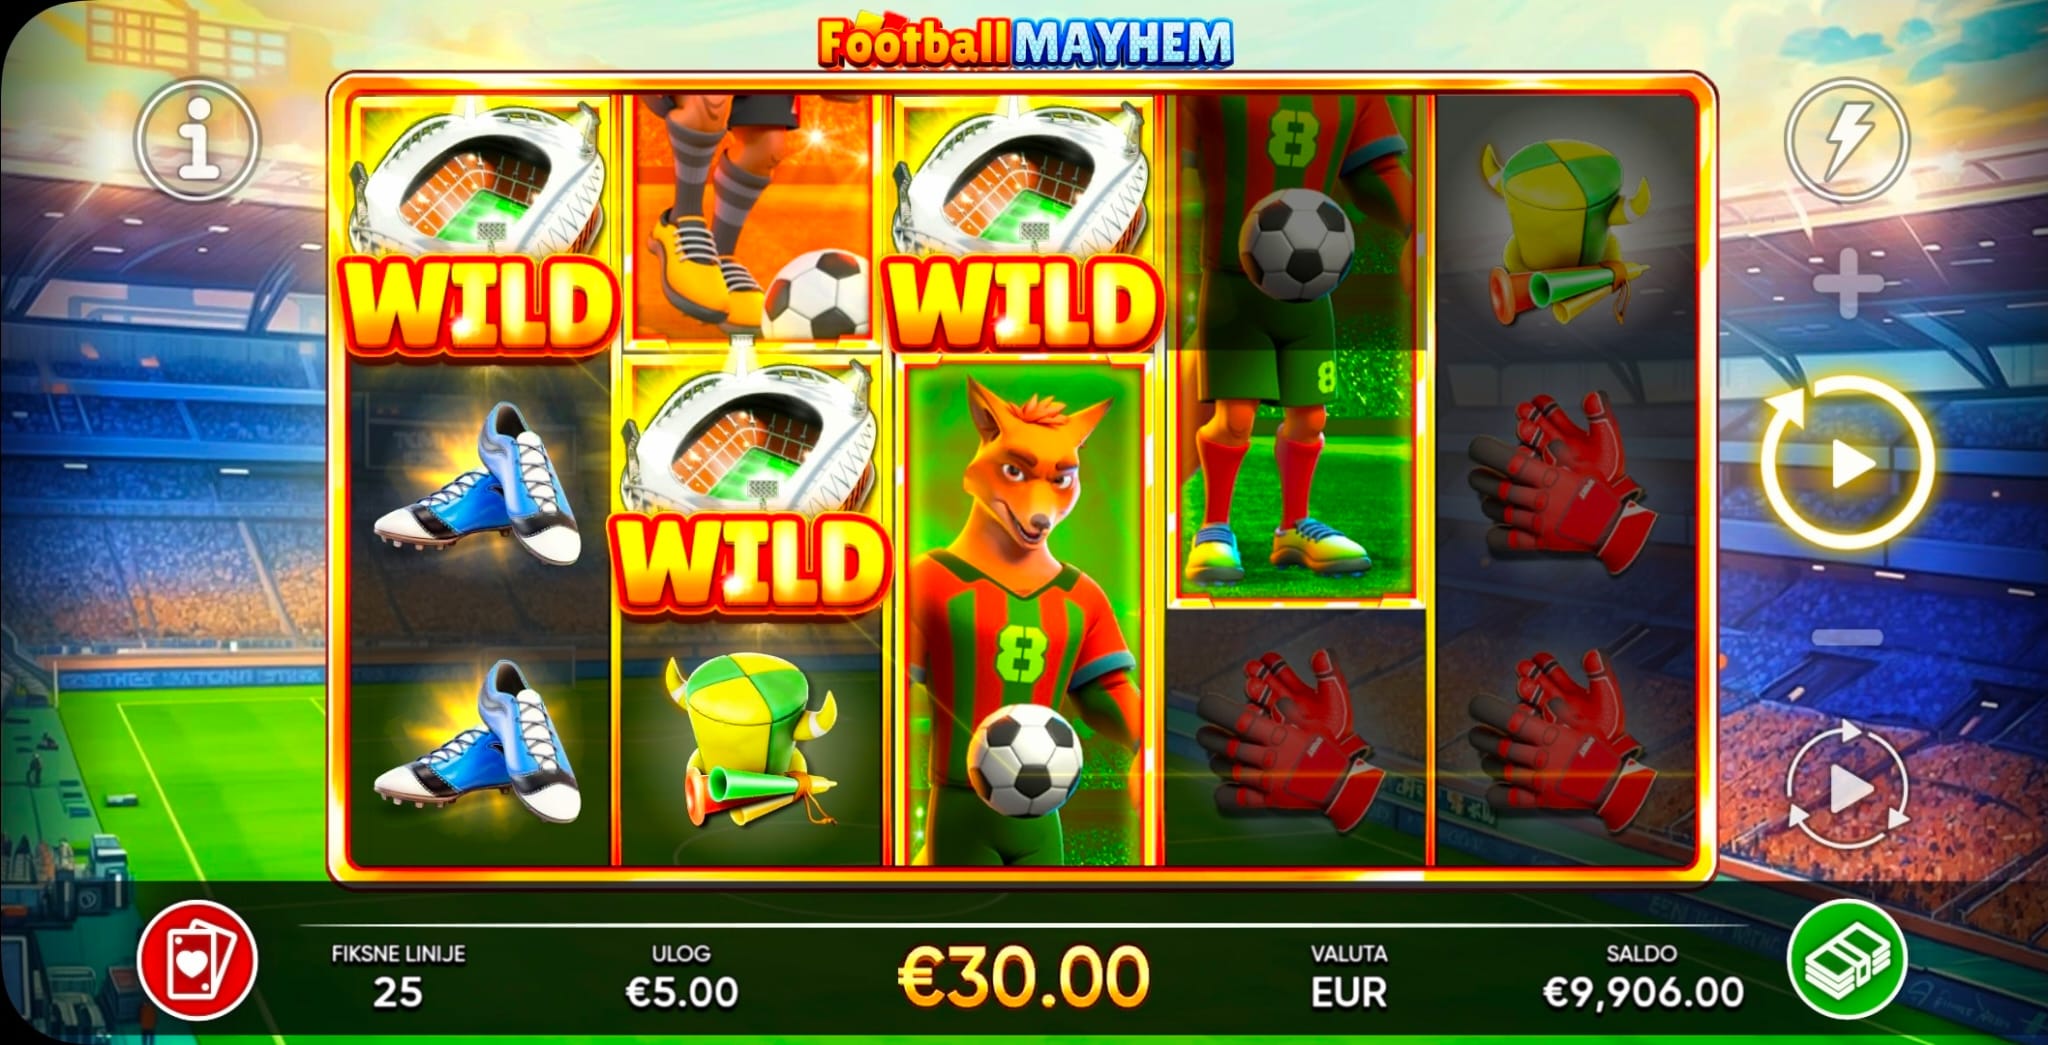Click the €30.00 win amount
This screenshot has width=2048, height=1045.
point(1023,977)
